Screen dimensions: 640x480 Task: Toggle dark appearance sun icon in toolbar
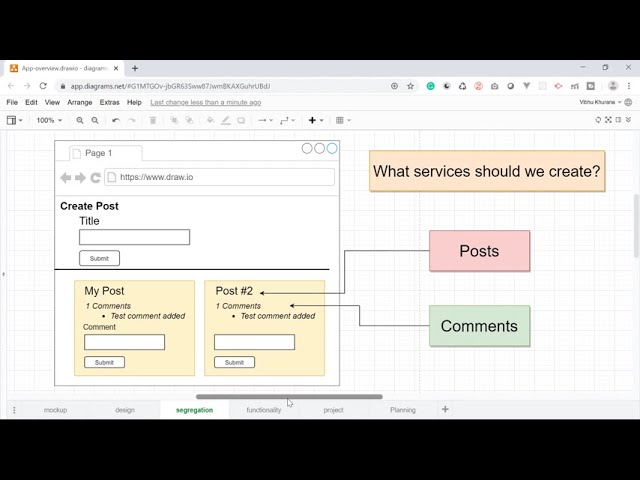(598, 120)
